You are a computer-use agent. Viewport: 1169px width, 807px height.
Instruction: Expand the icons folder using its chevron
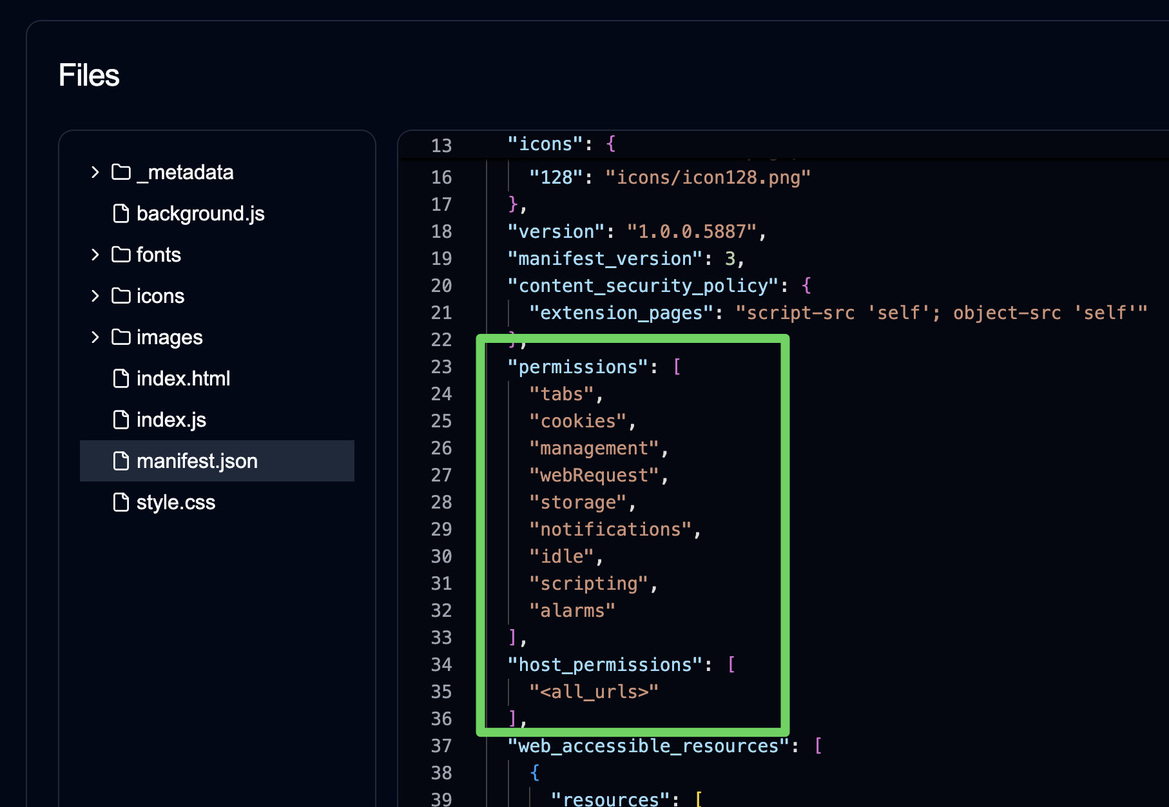[x=95, y=296]
